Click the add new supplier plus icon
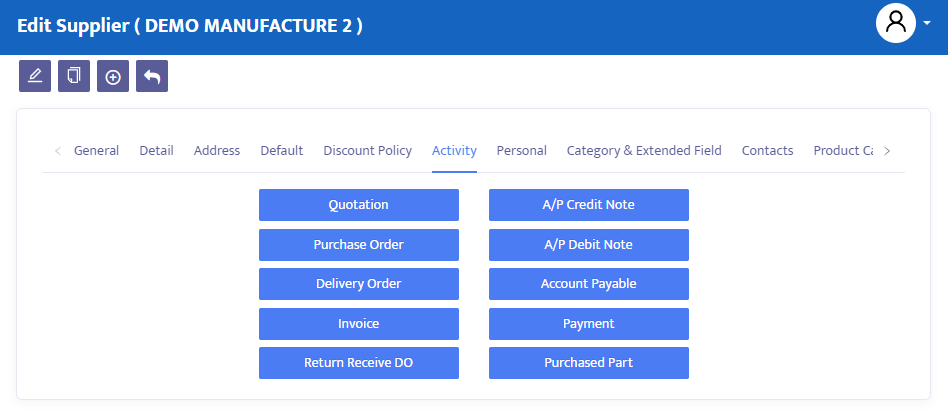Screen dimensions: 948x415 (113, 76)
